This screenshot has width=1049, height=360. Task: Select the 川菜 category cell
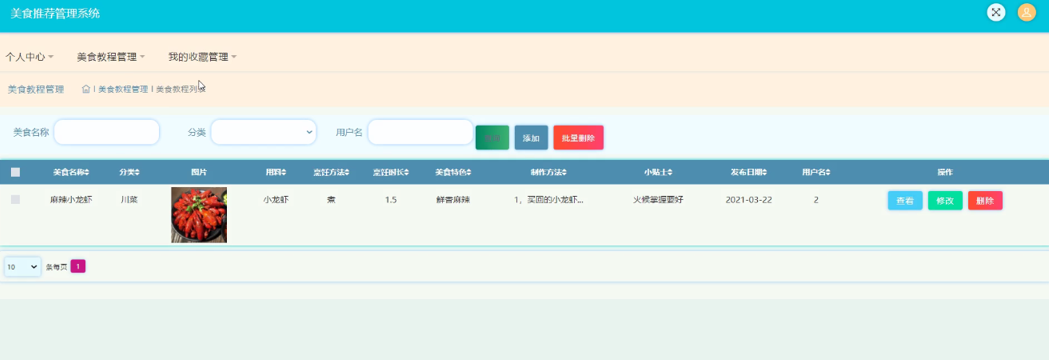(129, 199)
